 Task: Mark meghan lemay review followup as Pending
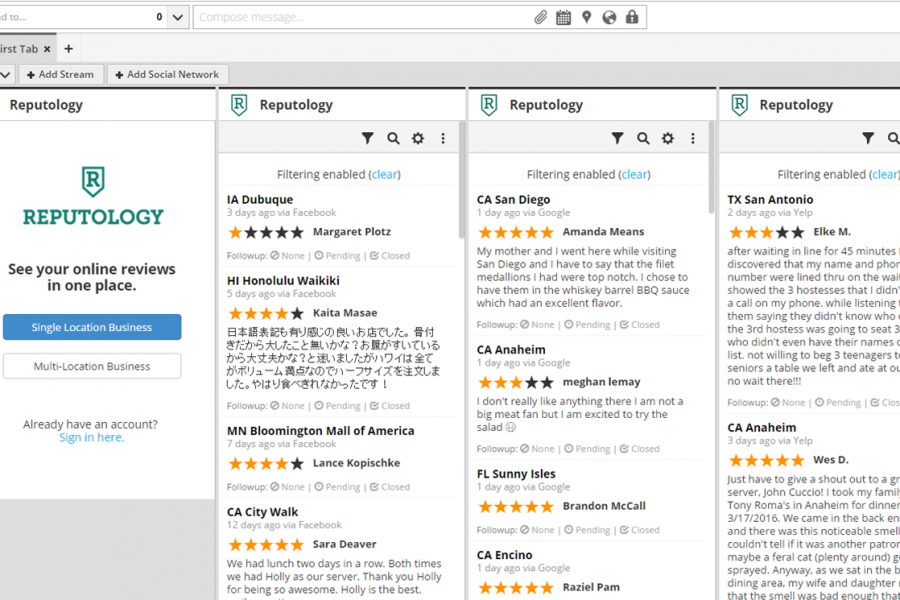(587, 448)
